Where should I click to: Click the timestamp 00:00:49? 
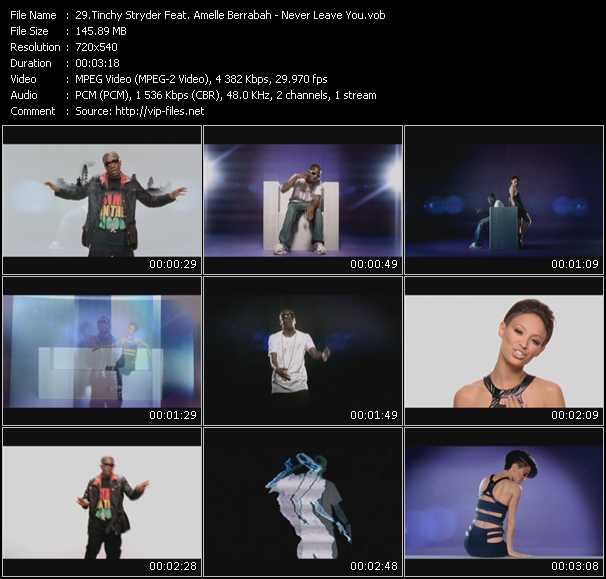[x=374, y=264]
